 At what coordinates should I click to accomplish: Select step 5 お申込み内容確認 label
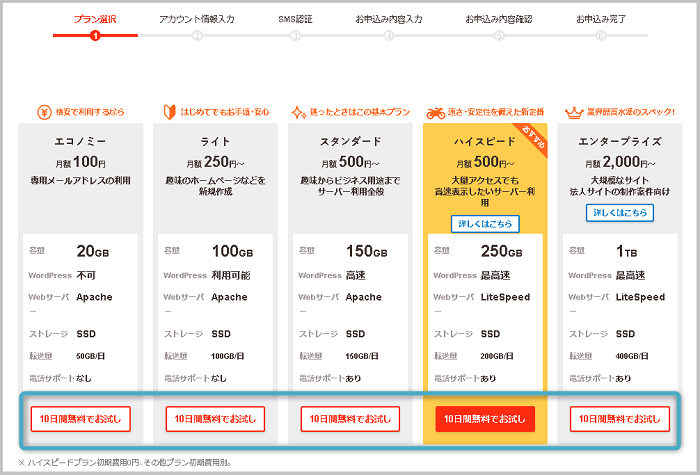tap(499, 19)
